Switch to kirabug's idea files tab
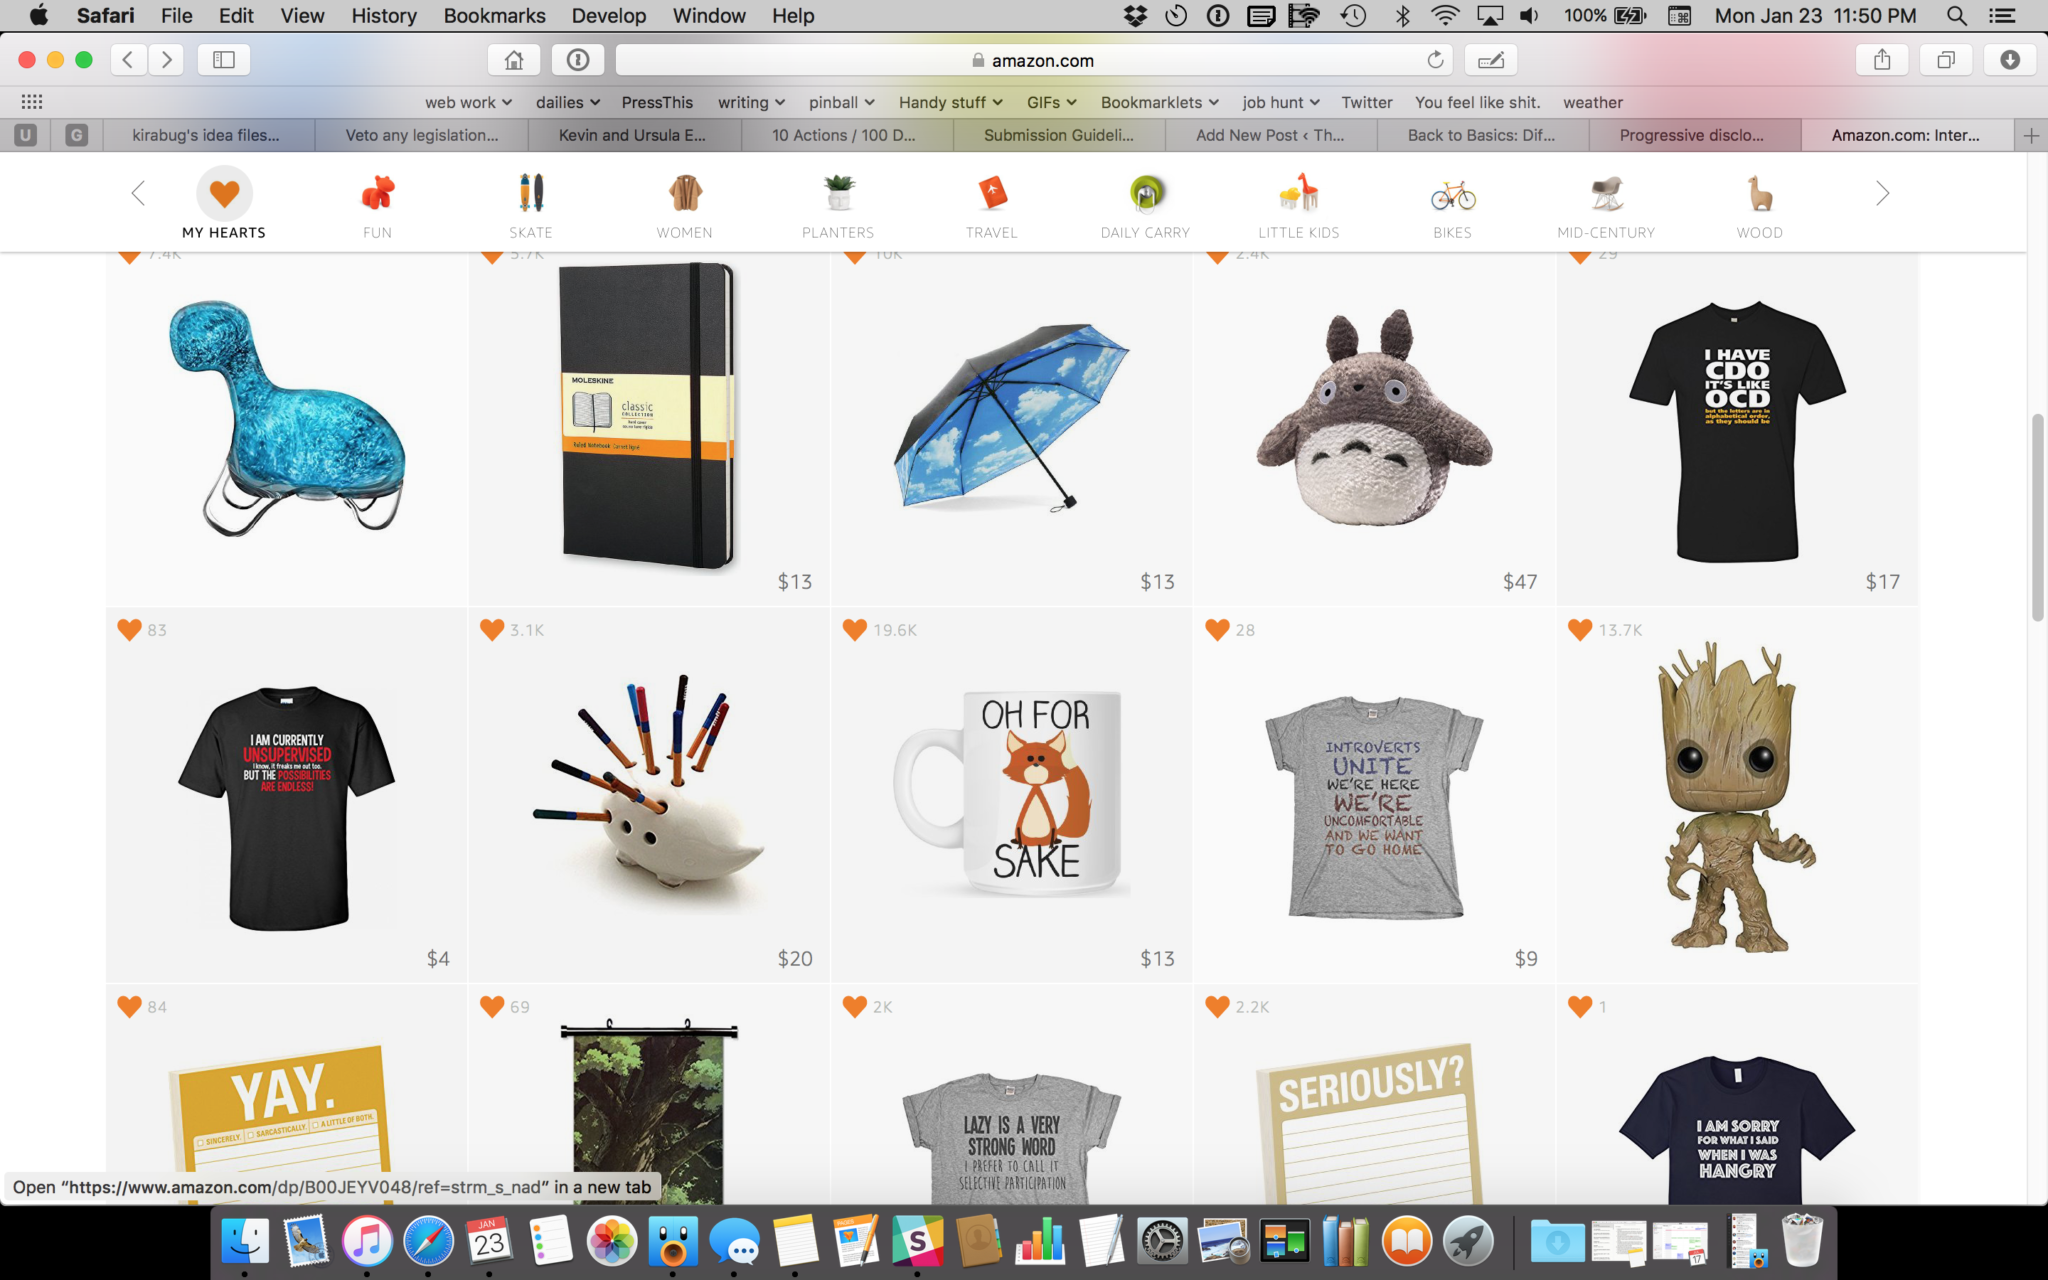 click(x=207, y=135)
